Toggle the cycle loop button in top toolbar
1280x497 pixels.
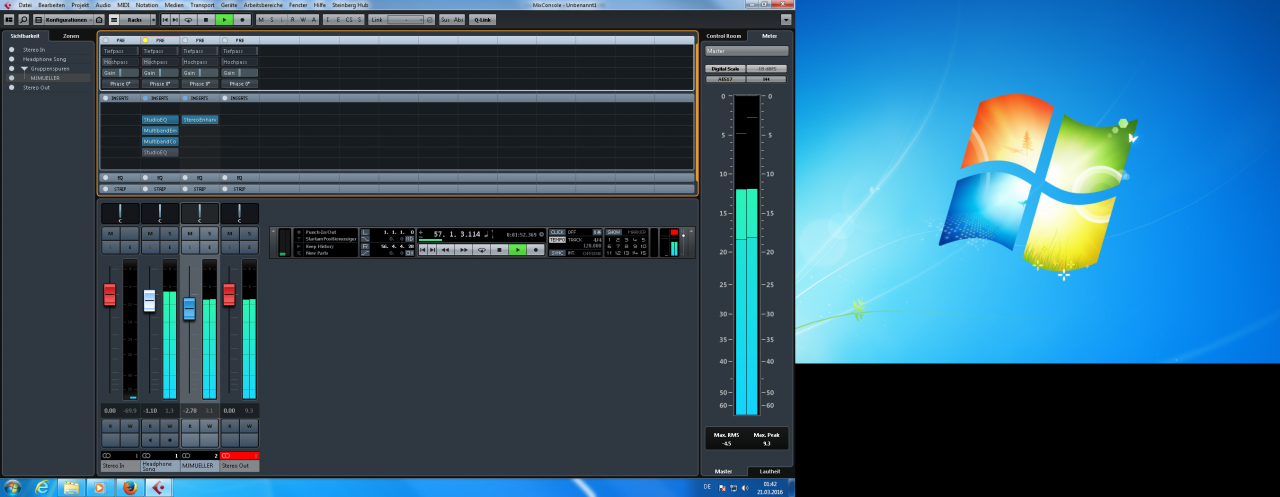coord(188,19)
